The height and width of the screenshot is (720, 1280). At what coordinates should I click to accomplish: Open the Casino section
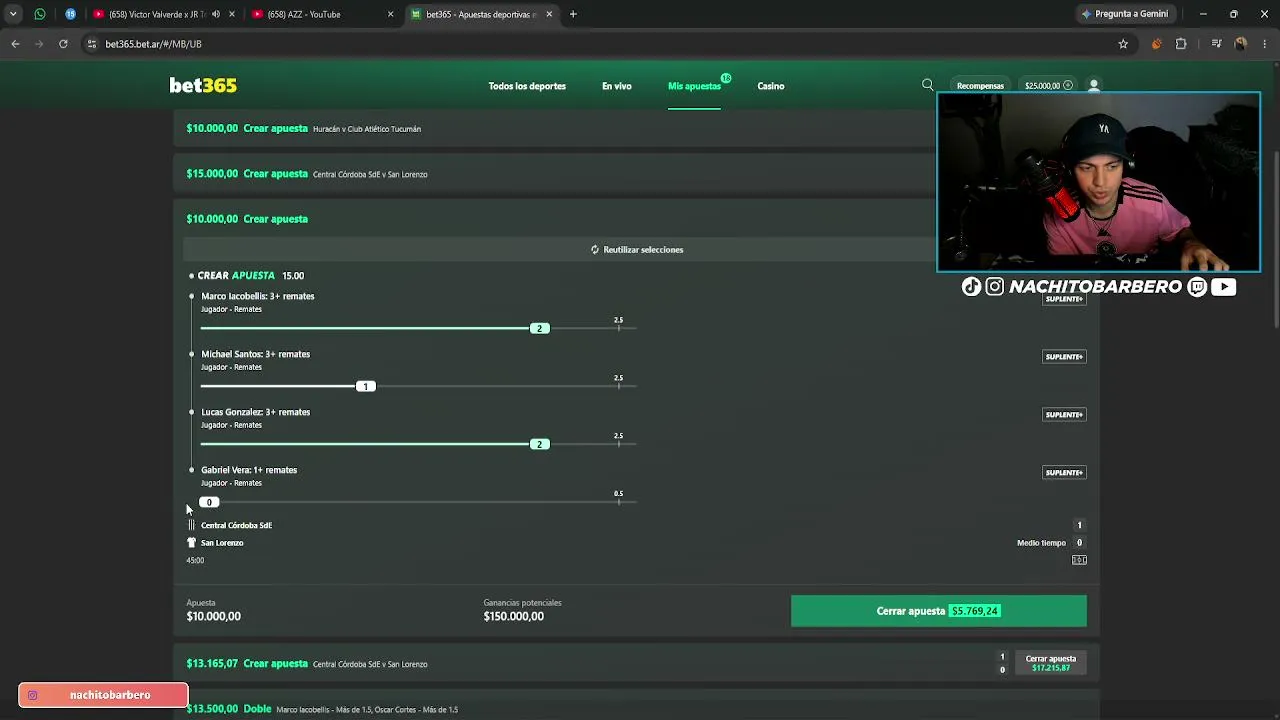pos(770,86)
